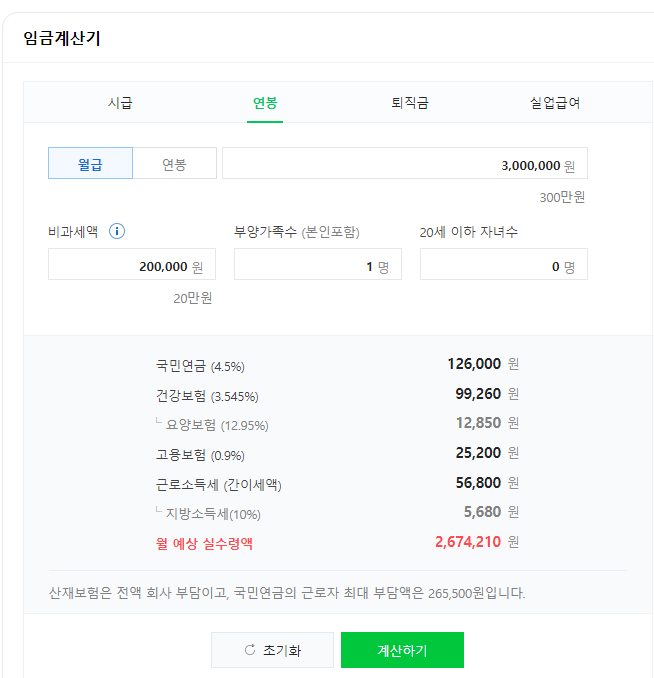The width and height of the screenshot is (654, 678).
Task: Click the 건강보험 amount 99,260
Action: pyautogui.click(x=478, y=394)
